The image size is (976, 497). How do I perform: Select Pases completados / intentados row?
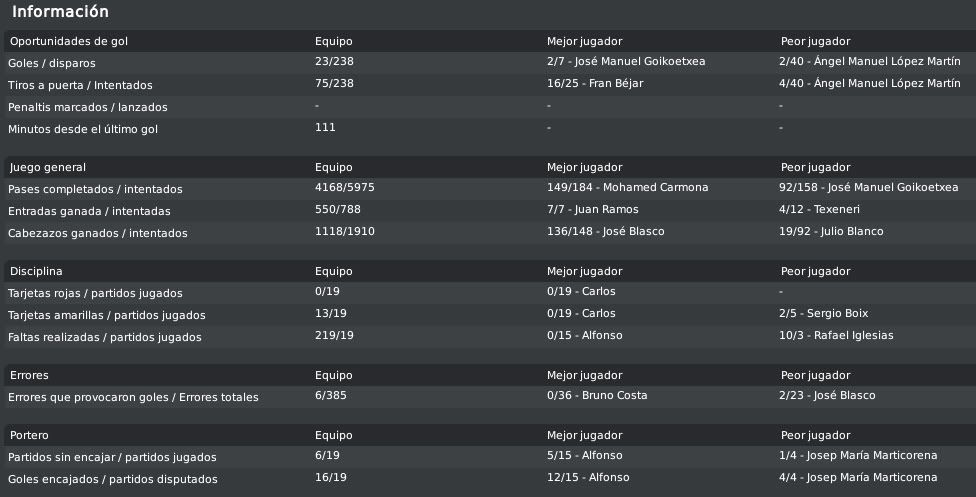click(490, 189)
